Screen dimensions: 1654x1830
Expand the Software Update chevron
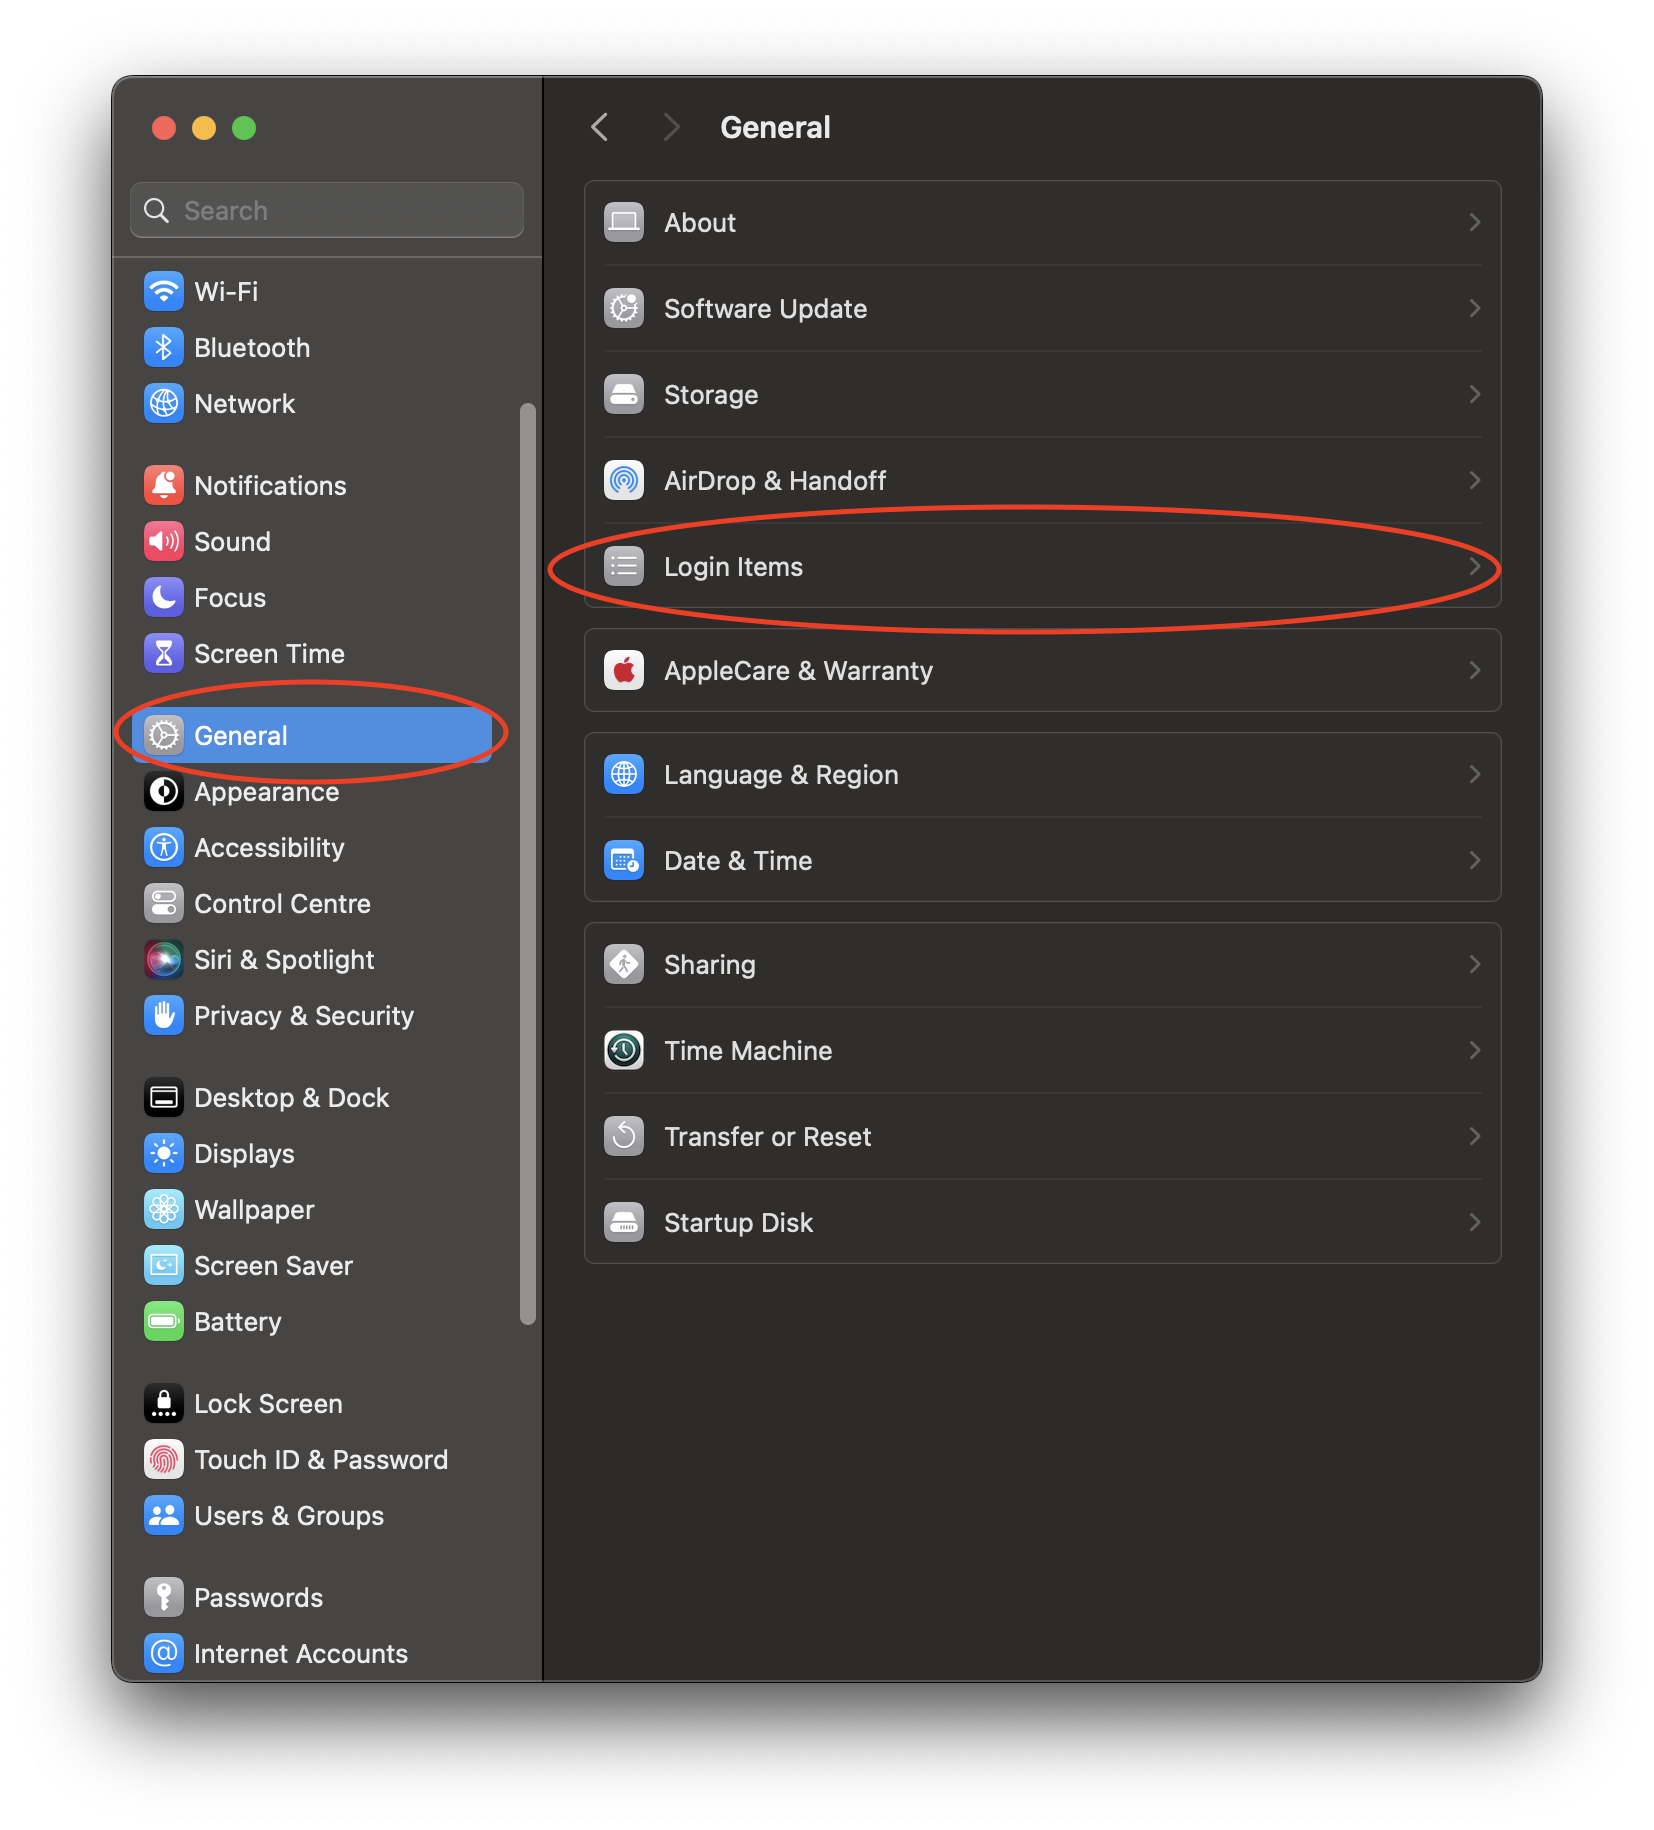tap(1474, 308)
